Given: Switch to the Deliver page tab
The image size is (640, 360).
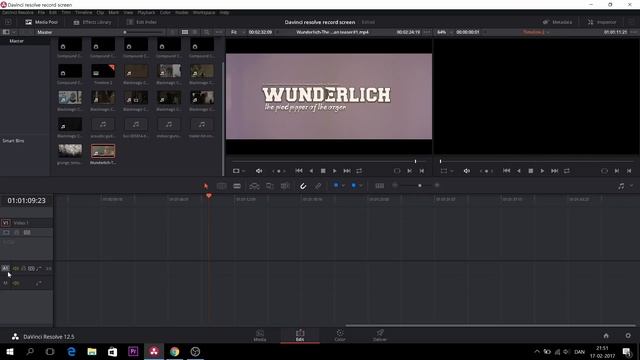Looking at the screenshot, I should coord(380,336).
